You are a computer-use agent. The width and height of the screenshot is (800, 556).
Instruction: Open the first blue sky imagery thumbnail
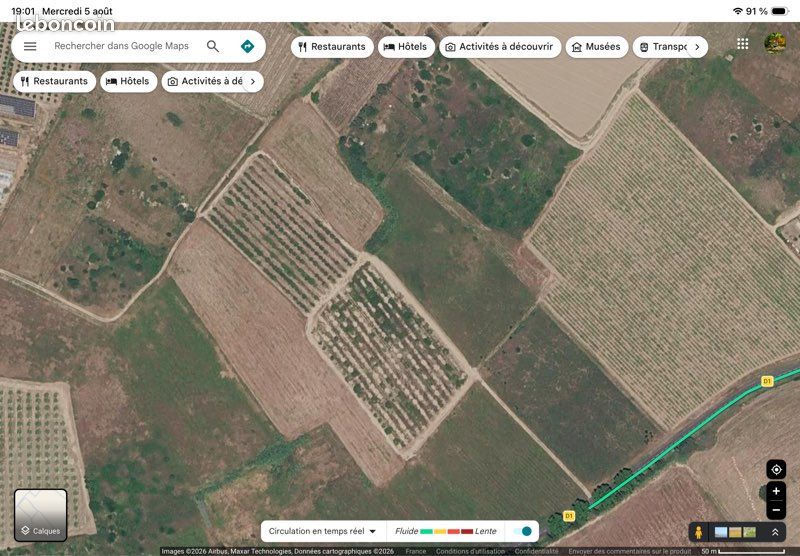click(x=721, y=533)
